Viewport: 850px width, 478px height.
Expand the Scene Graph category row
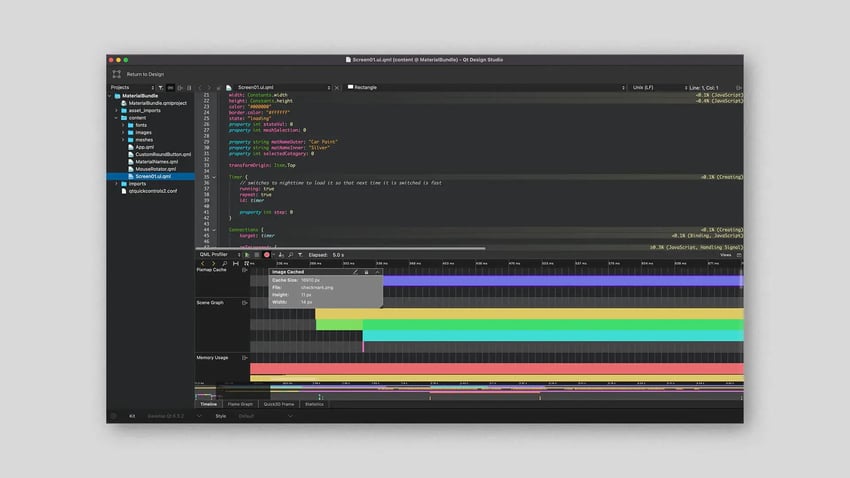(244, 303)
